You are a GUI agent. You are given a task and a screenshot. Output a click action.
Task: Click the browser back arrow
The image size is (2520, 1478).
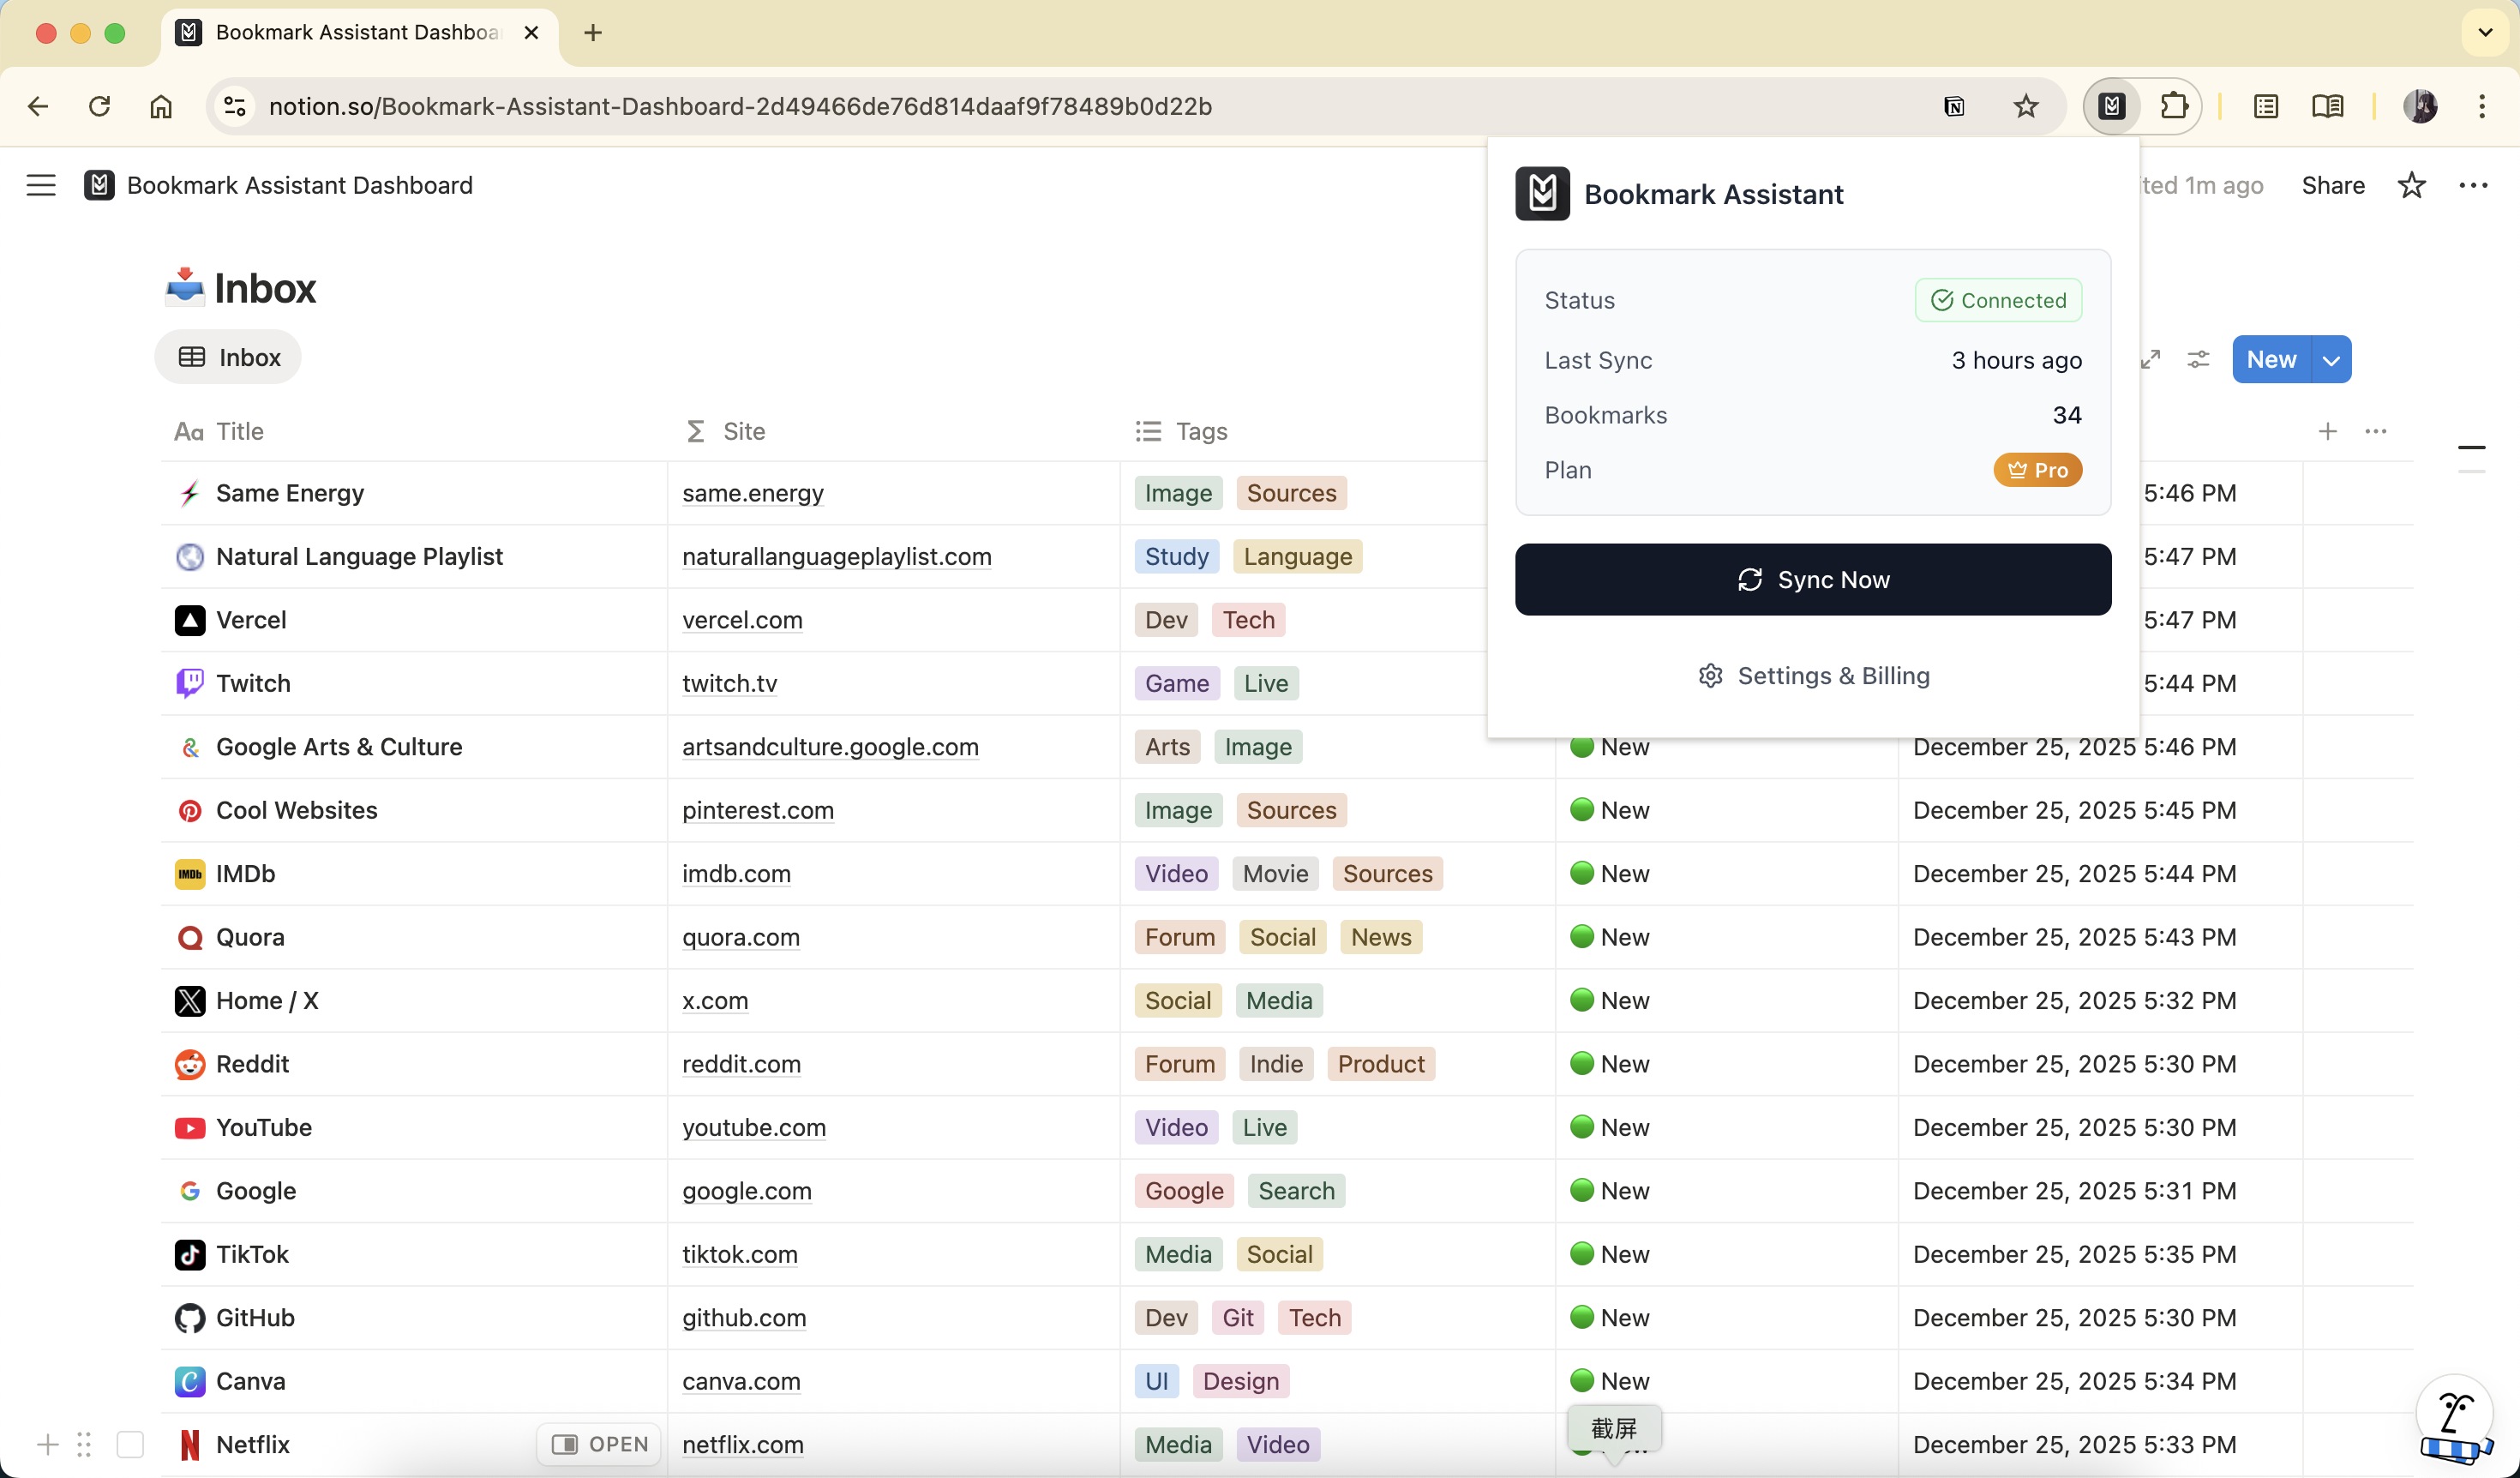point(38,106)
